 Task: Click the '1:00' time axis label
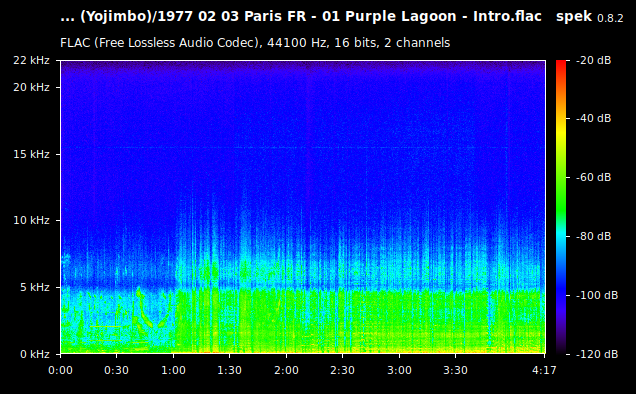click(174, 370)
